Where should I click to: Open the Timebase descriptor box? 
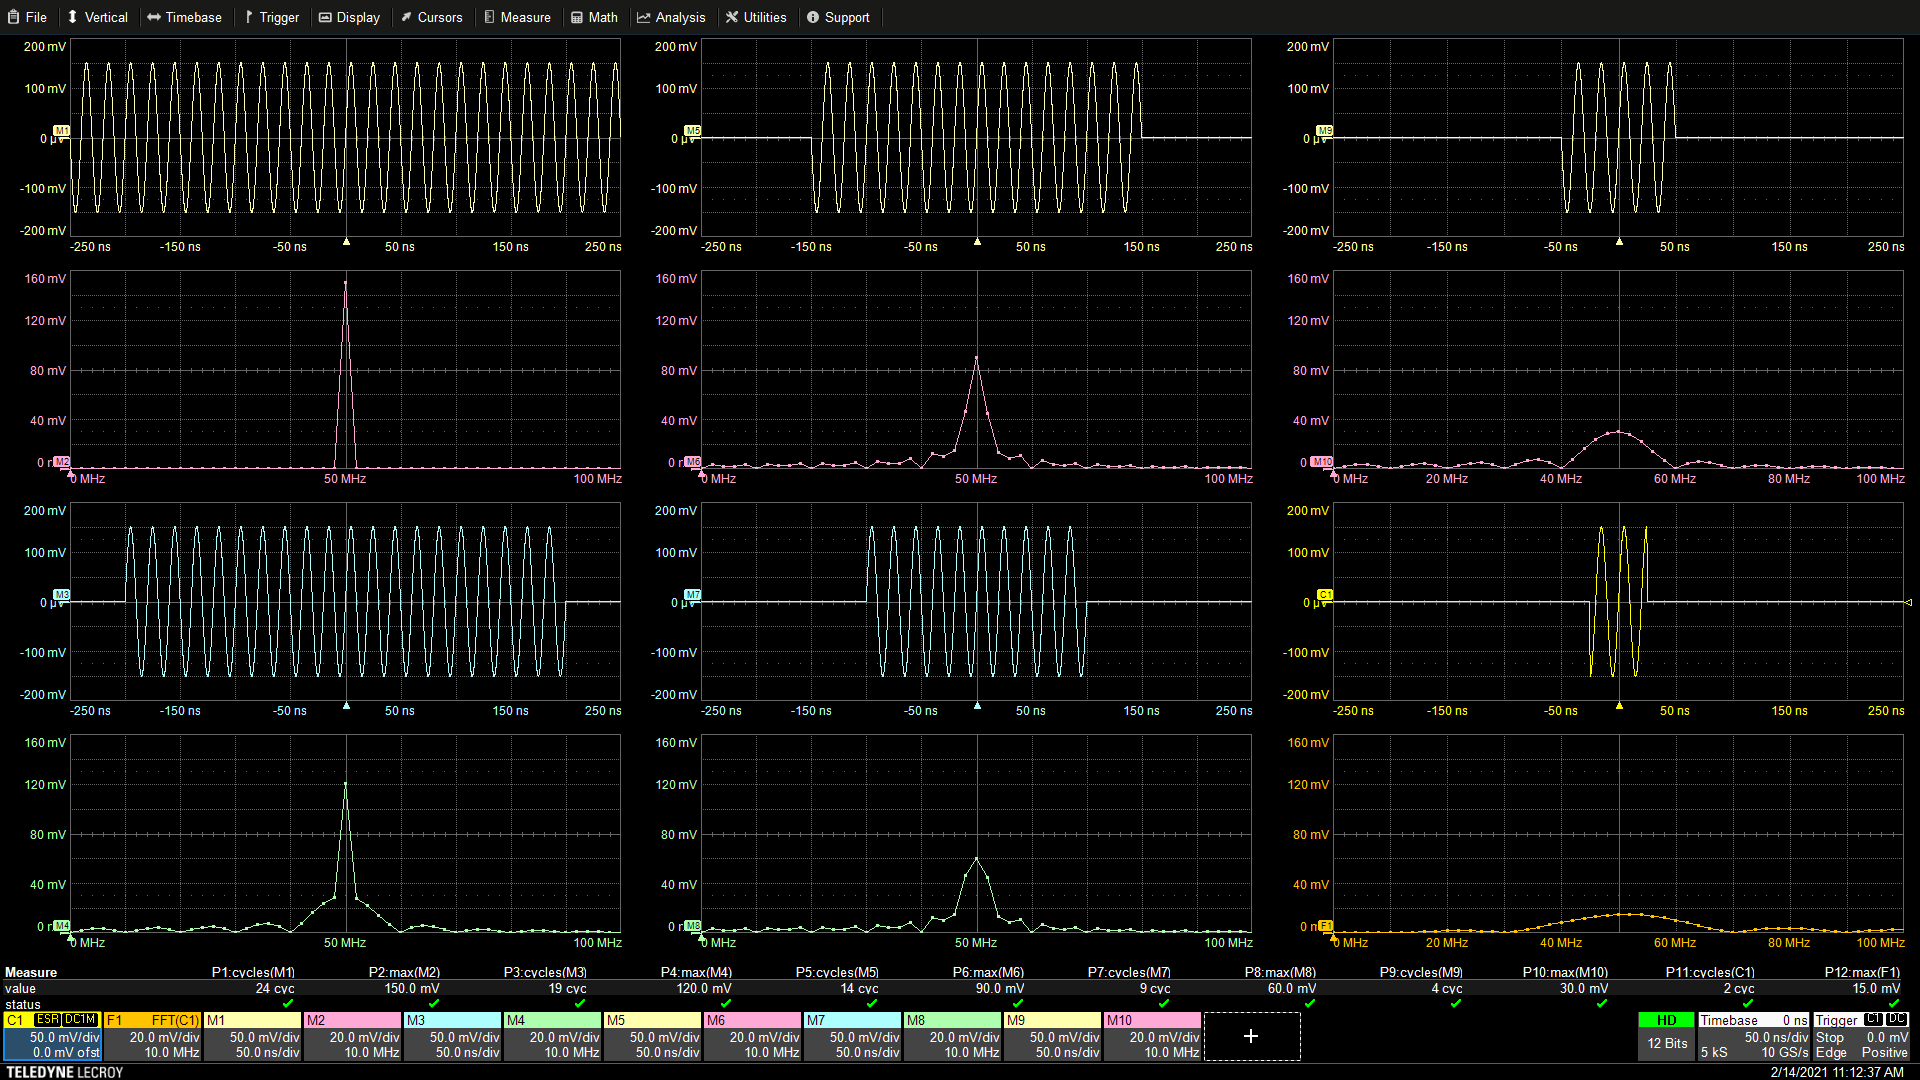tap(1753, 1036)
